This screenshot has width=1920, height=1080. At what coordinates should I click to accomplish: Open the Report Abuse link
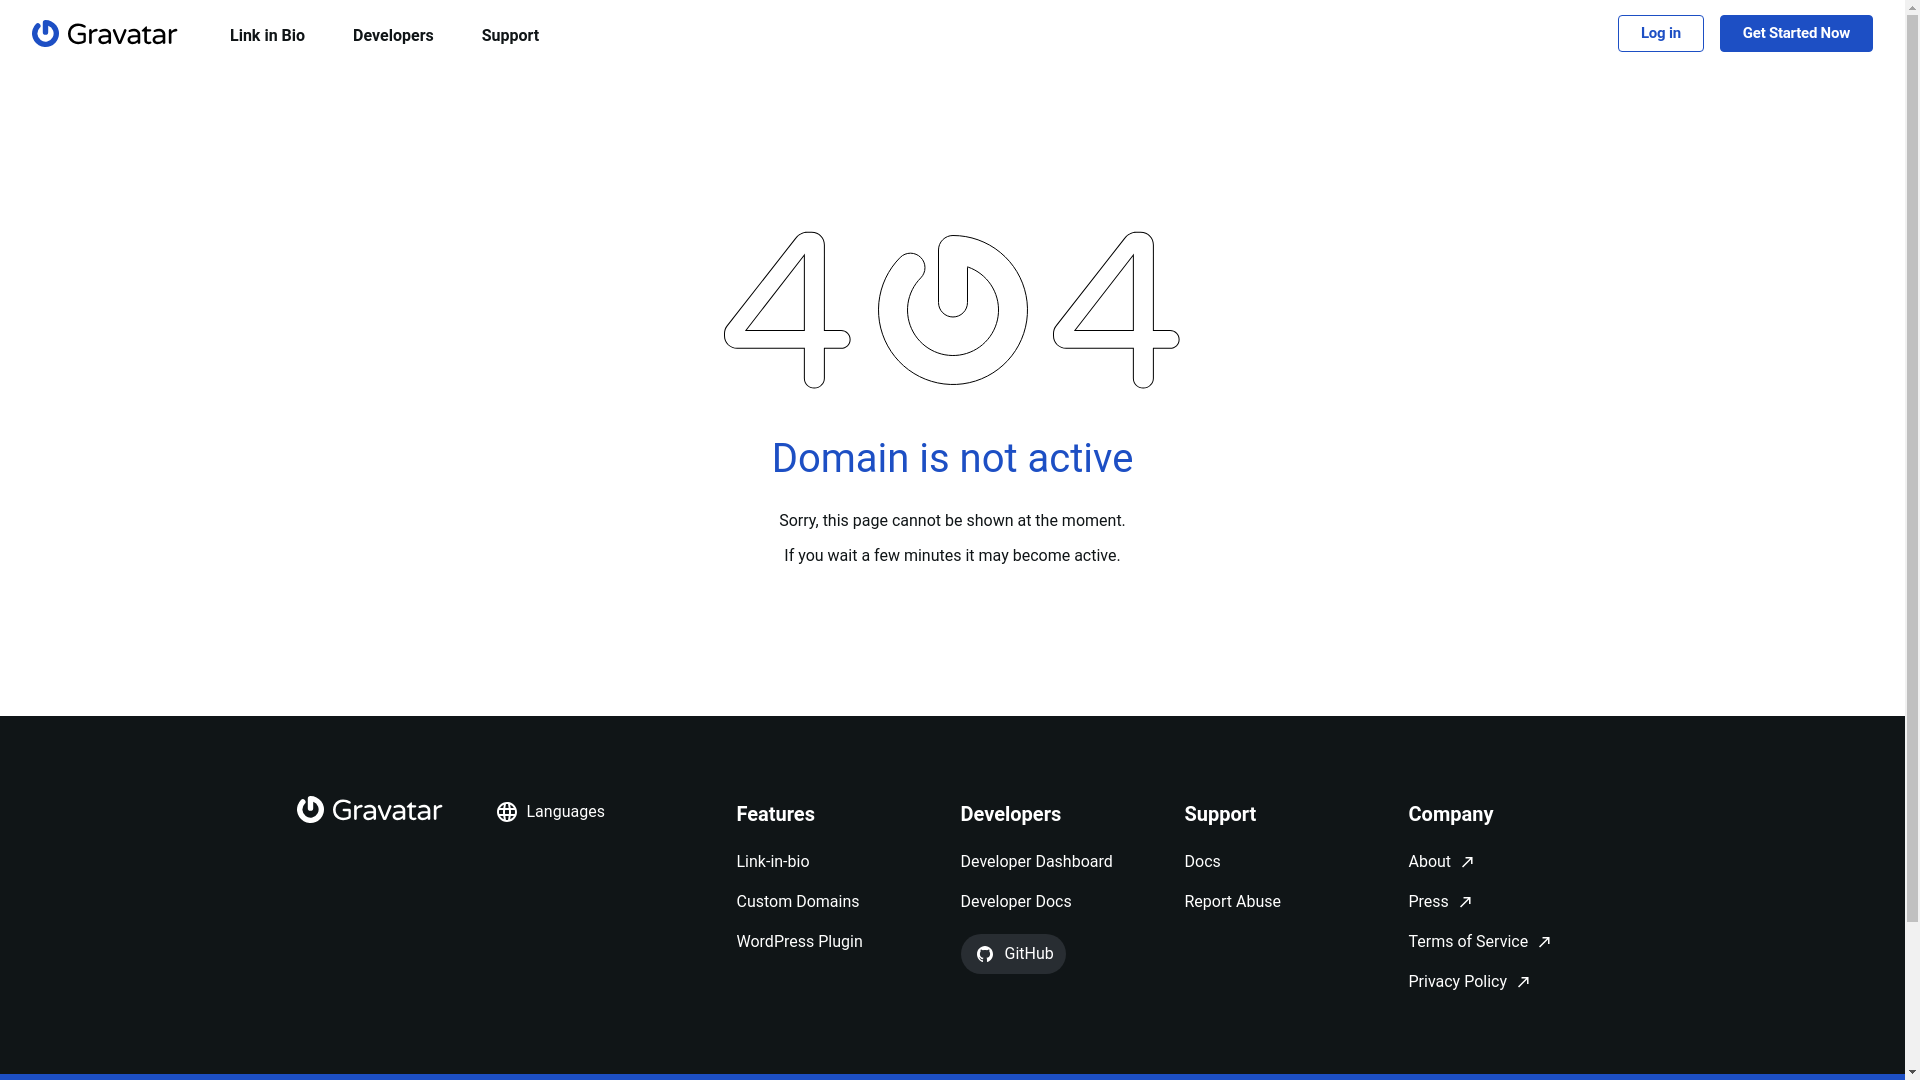1232,902
